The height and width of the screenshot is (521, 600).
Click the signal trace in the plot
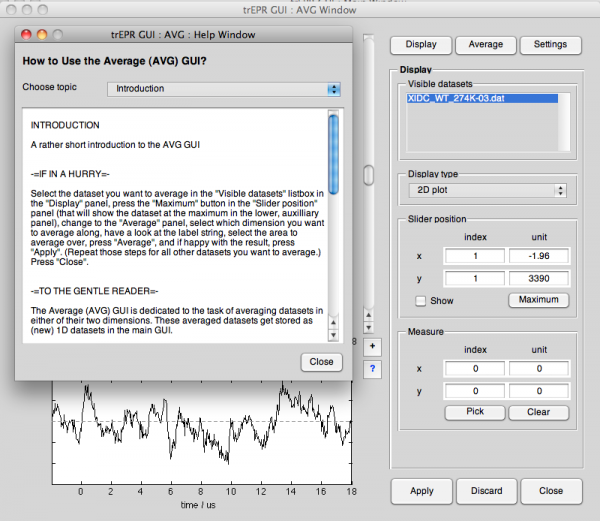coord(202,422)
